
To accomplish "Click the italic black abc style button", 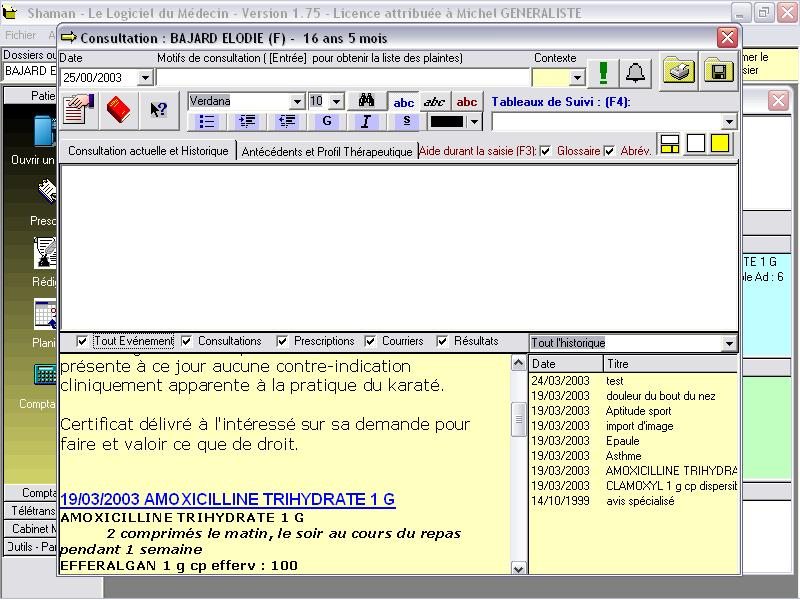I will click(x=435, y=102).
